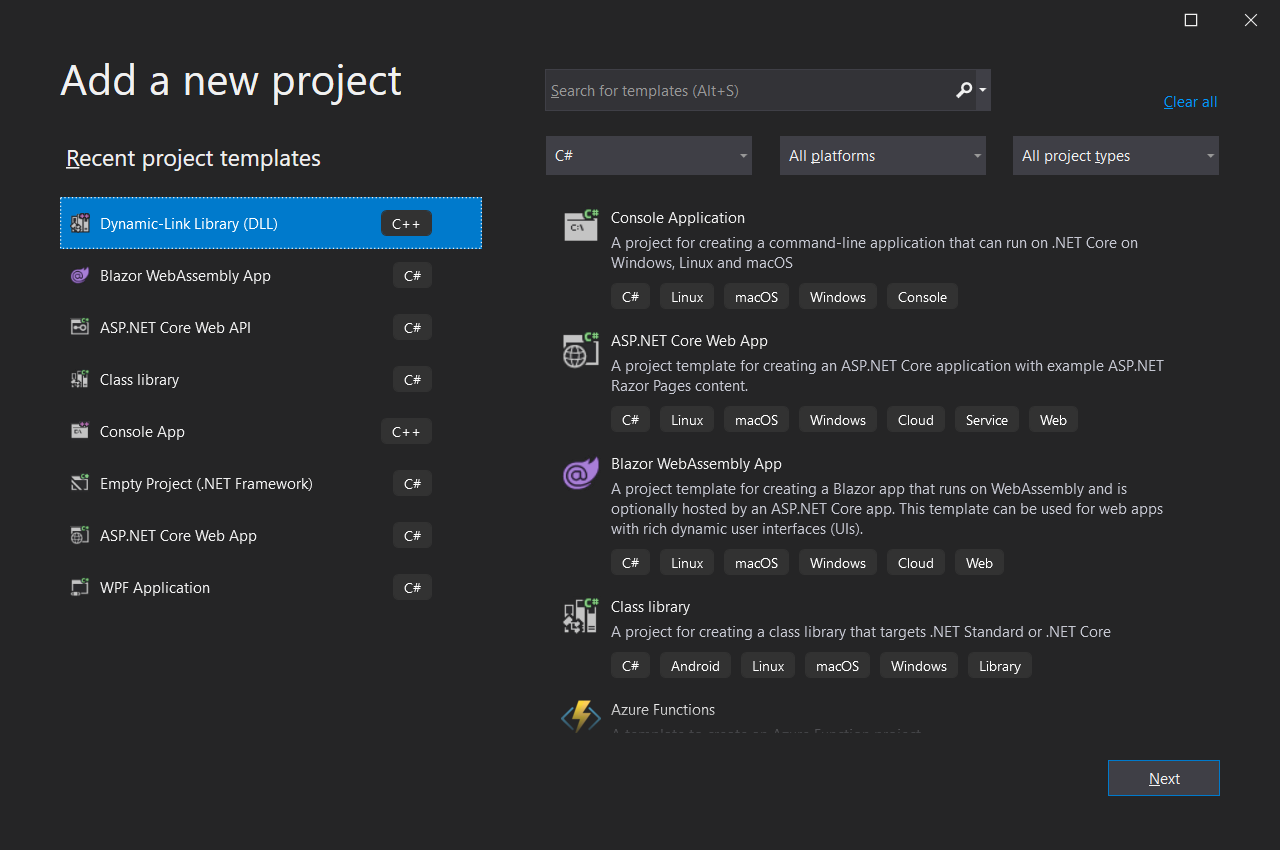Select Dynamic-Link Library (DLL) recent template
1280x850 pixels.
(x=271, y=223)
